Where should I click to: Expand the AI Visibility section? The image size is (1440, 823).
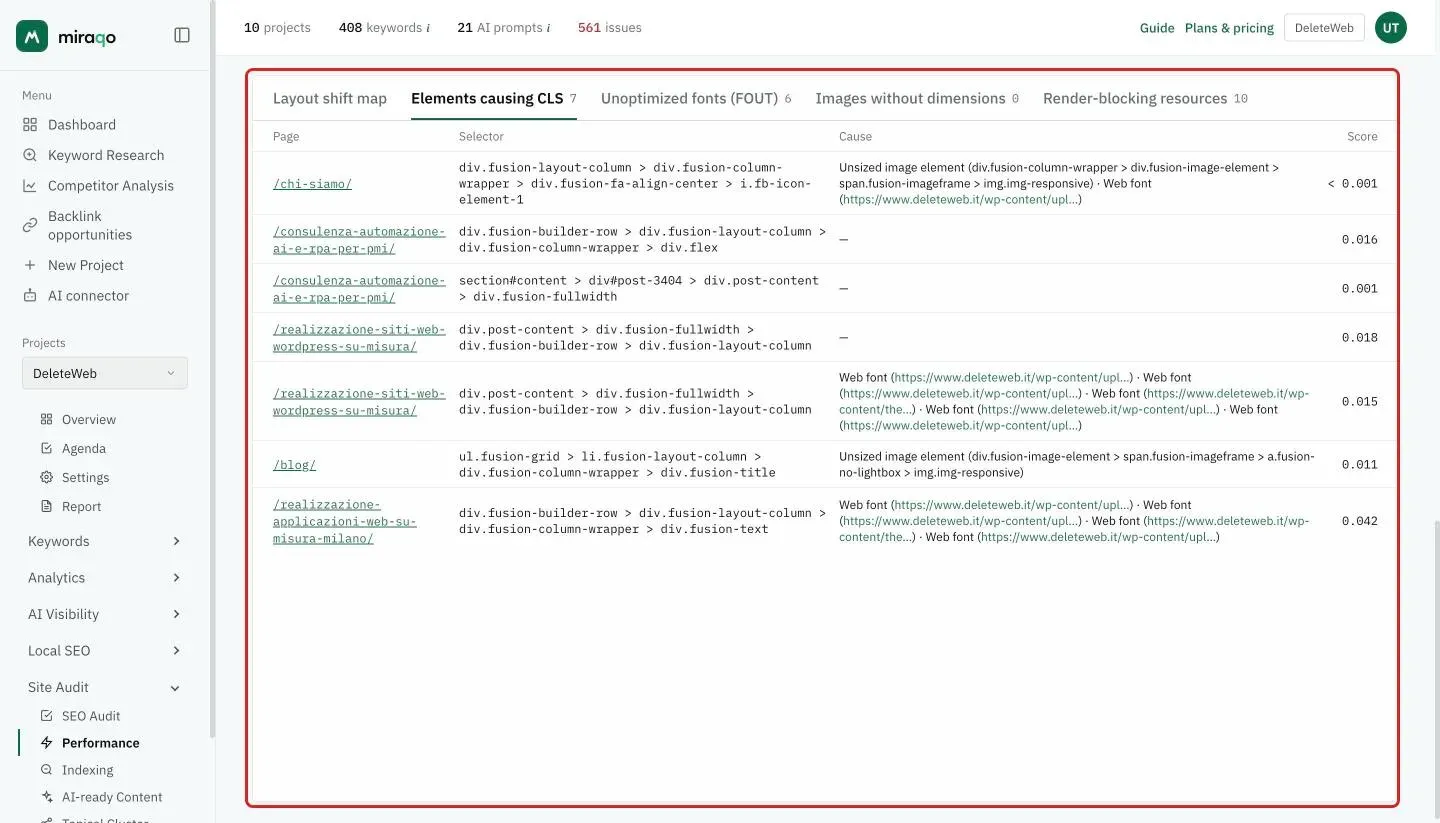[x=105, y=614]
